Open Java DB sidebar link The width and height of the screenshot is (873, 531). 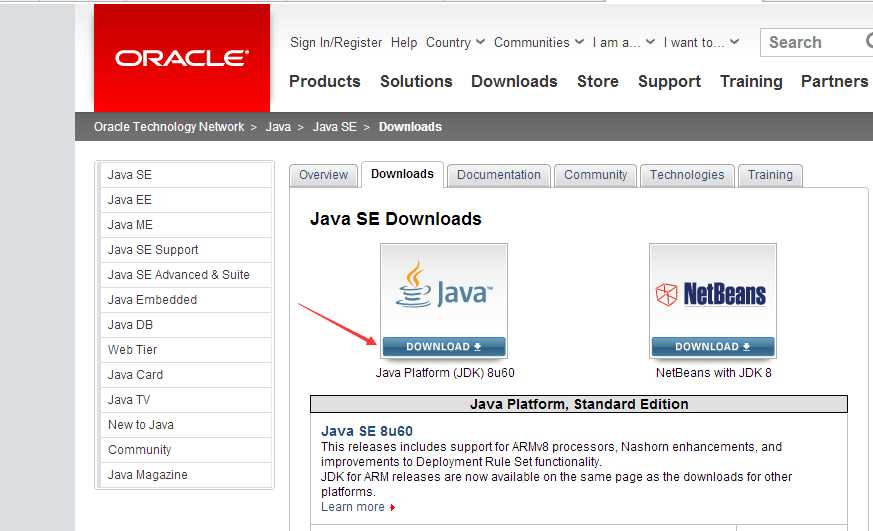click(186, 325)
